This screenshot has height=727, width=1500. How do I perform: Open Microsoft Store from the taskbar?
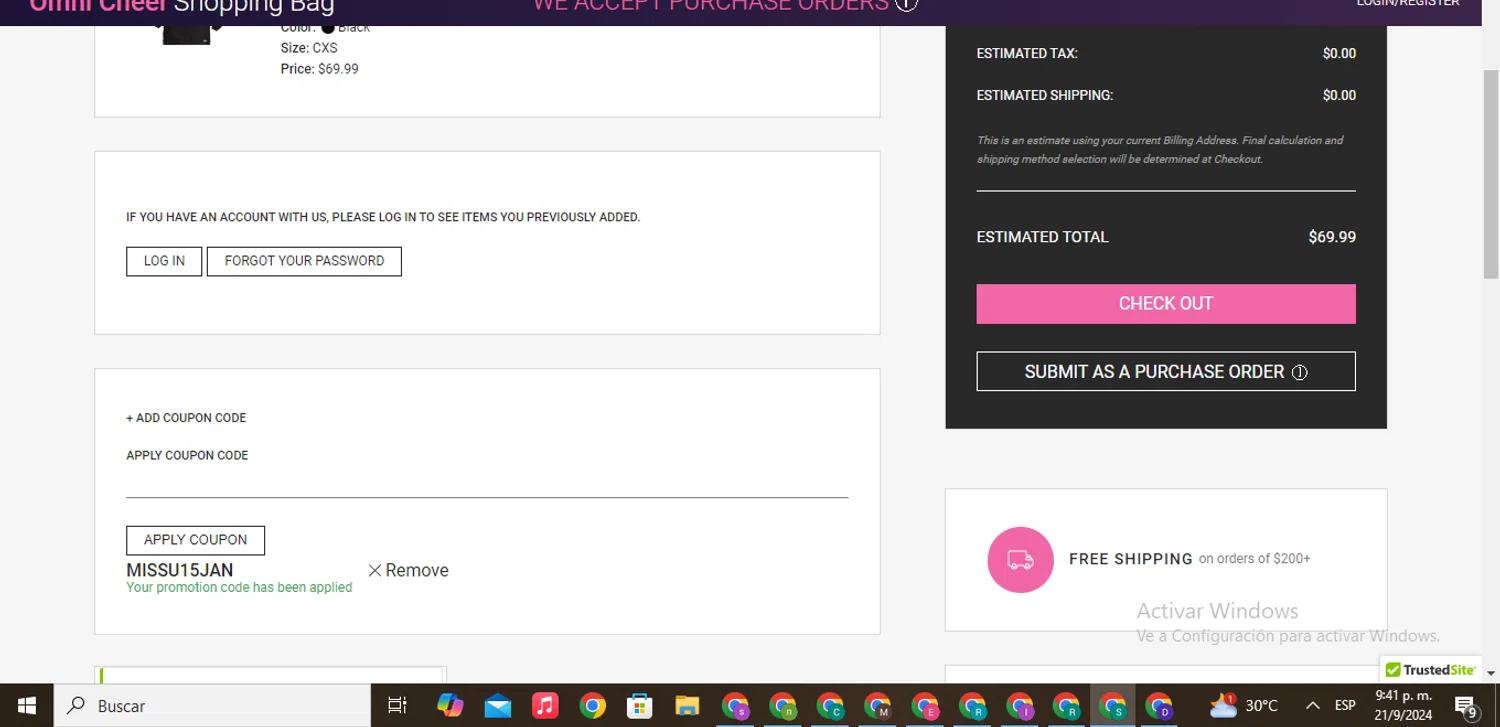639,706
